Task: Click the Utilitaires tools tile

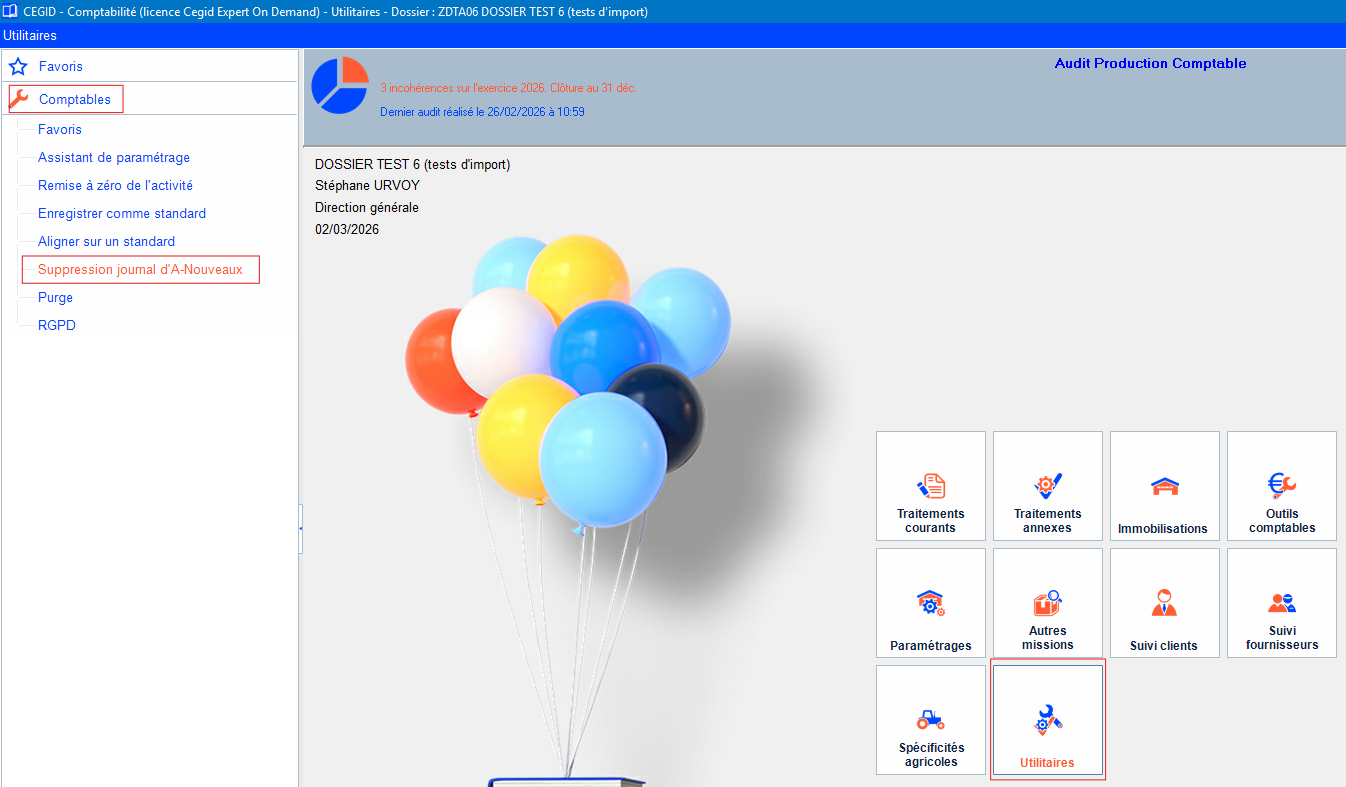Action: [1047, 720]
